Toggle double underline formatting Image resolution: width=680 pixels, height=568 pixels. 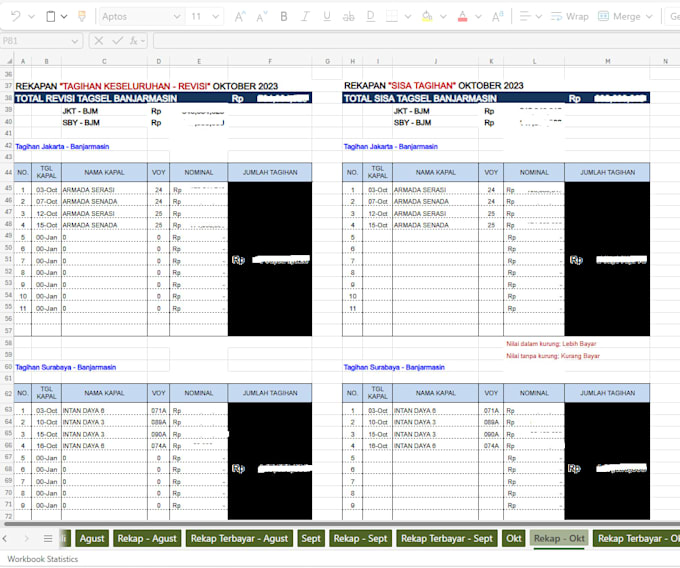click(370, 16)
